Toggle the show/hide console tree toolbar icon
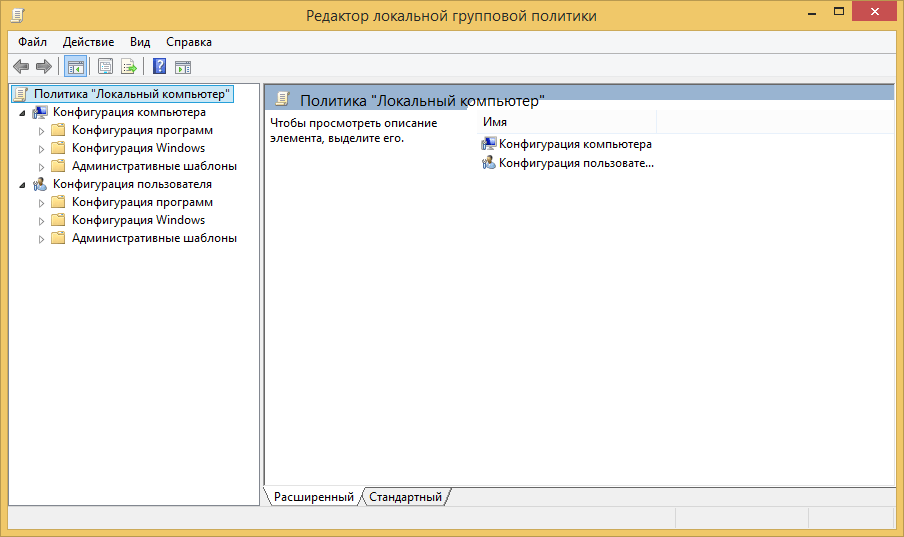This screenshot has height=537, width=904. pos(75,67)
